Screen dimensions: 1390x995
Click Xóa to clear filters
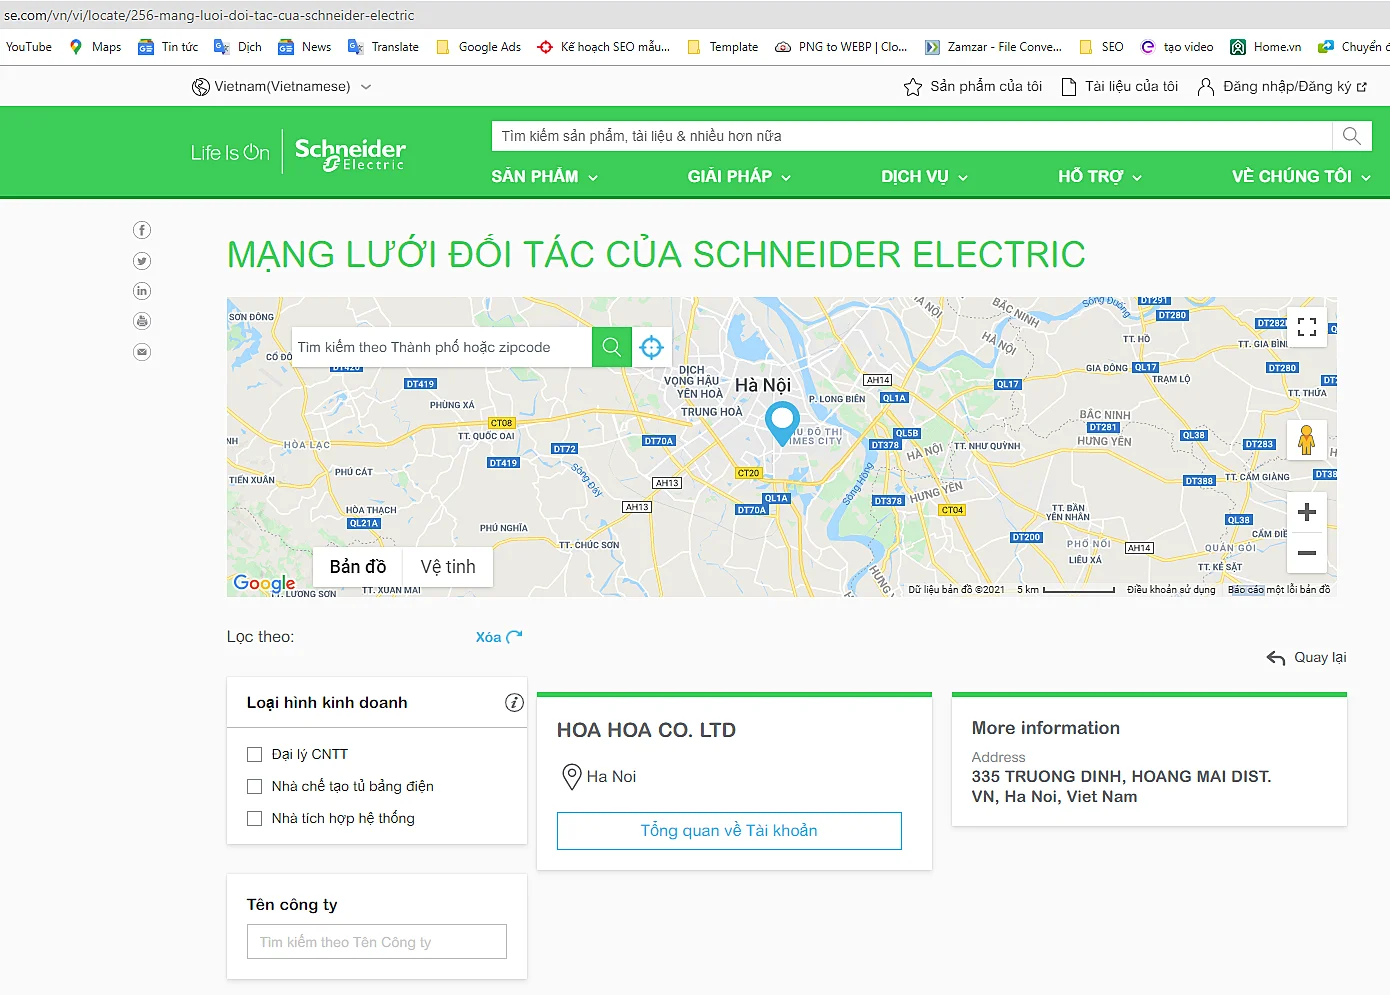point(499,637)
